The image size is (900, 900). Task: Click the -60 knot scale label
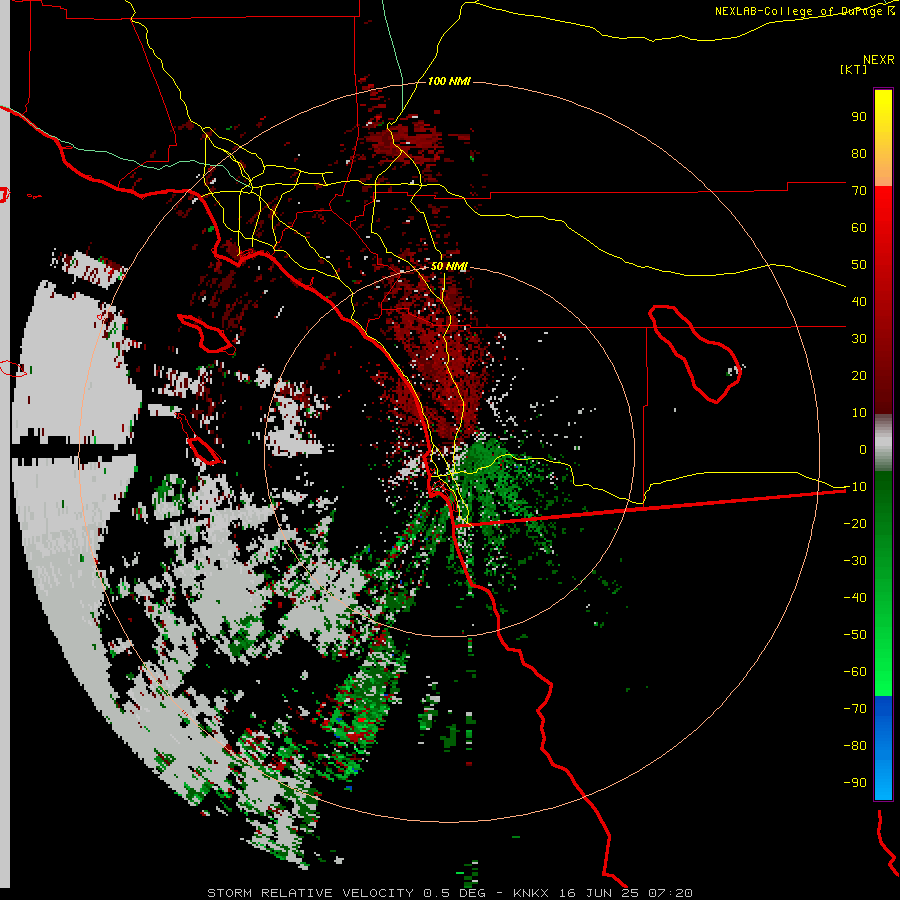[855, 672]
